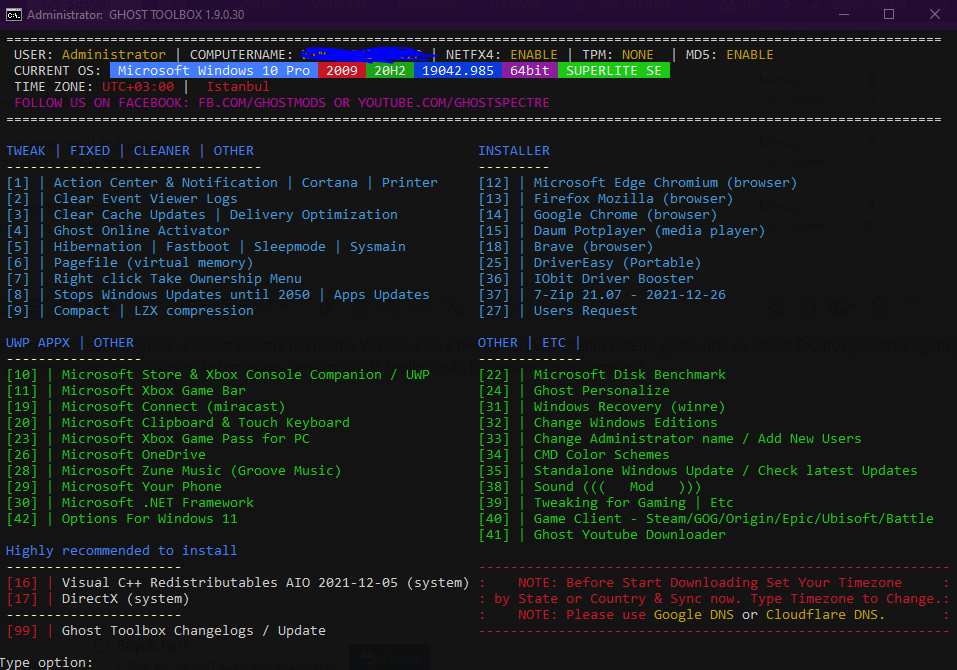Click 'Brave (browser)' entry
This screenshot has width=957, height=670.
point(593,247)
